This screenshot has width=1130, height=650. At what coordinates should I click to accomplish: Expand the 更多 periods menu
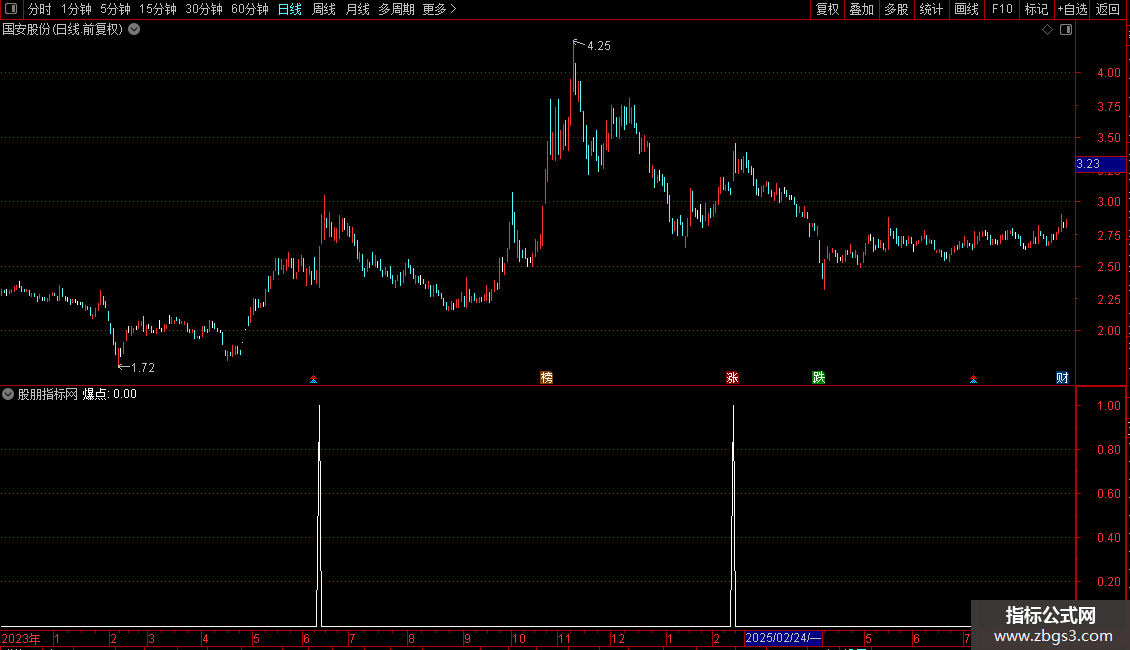pos(440,9)
